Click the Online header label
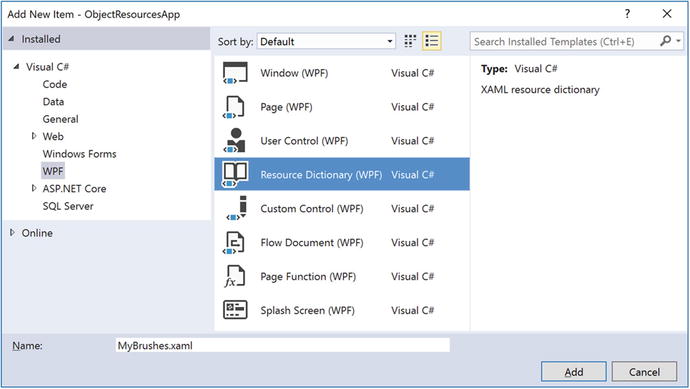 (37, 233)
